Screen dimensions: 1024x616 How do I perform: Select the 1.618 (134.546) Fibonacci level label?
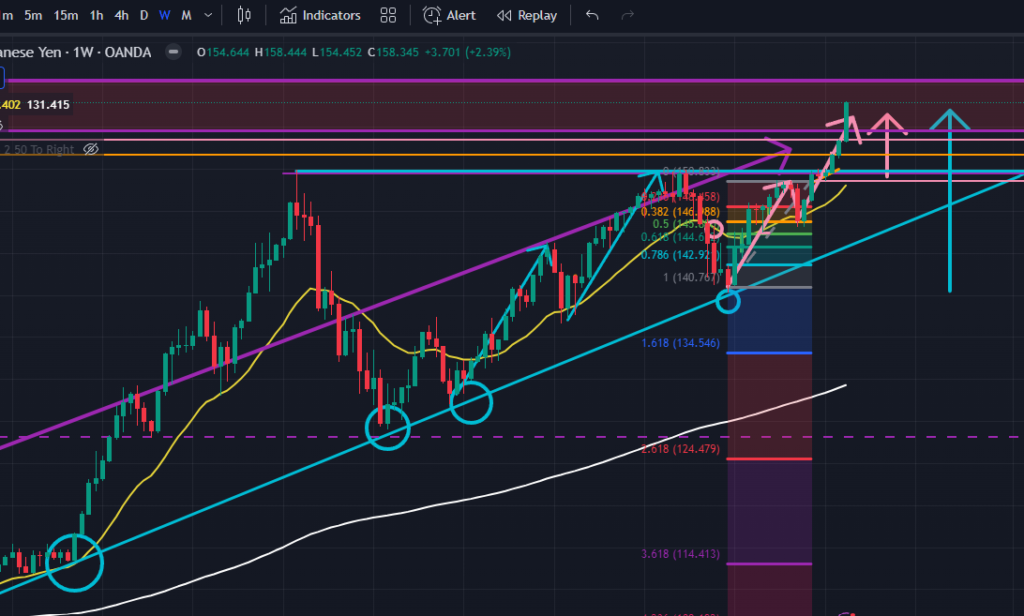click(680, 342)
